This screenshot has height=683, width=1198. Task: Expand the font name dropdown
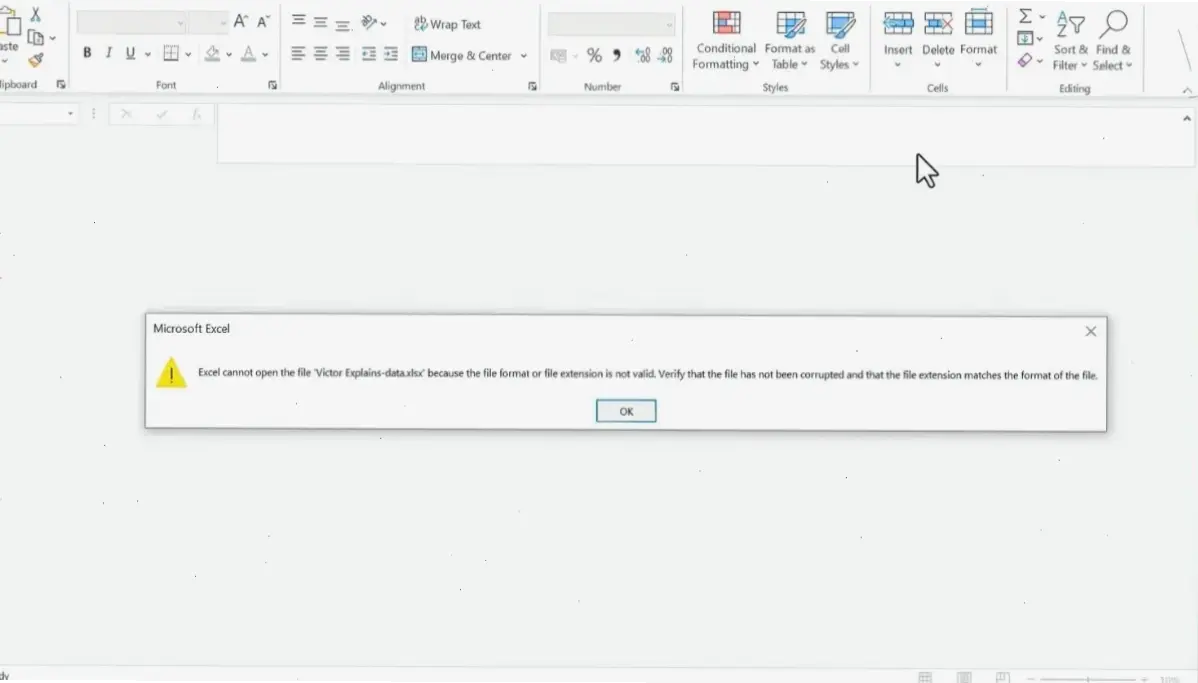[181, 23]
